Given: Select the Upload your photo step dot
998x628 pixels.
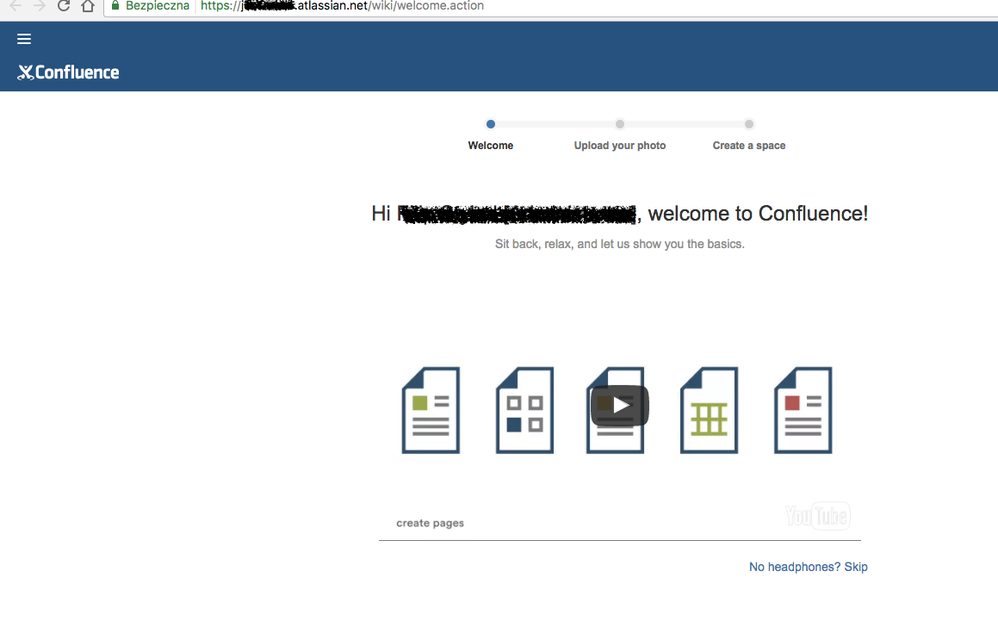Looking at the screenshot, I should point(619,124).
